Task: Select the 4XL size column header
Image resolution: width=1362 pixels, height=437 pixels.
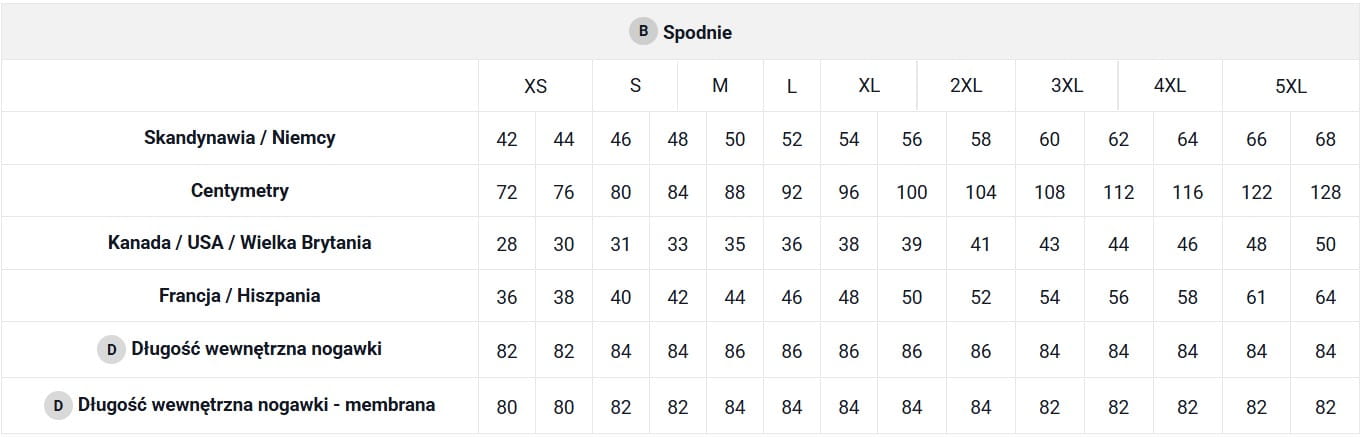Action: [1170, 86]
